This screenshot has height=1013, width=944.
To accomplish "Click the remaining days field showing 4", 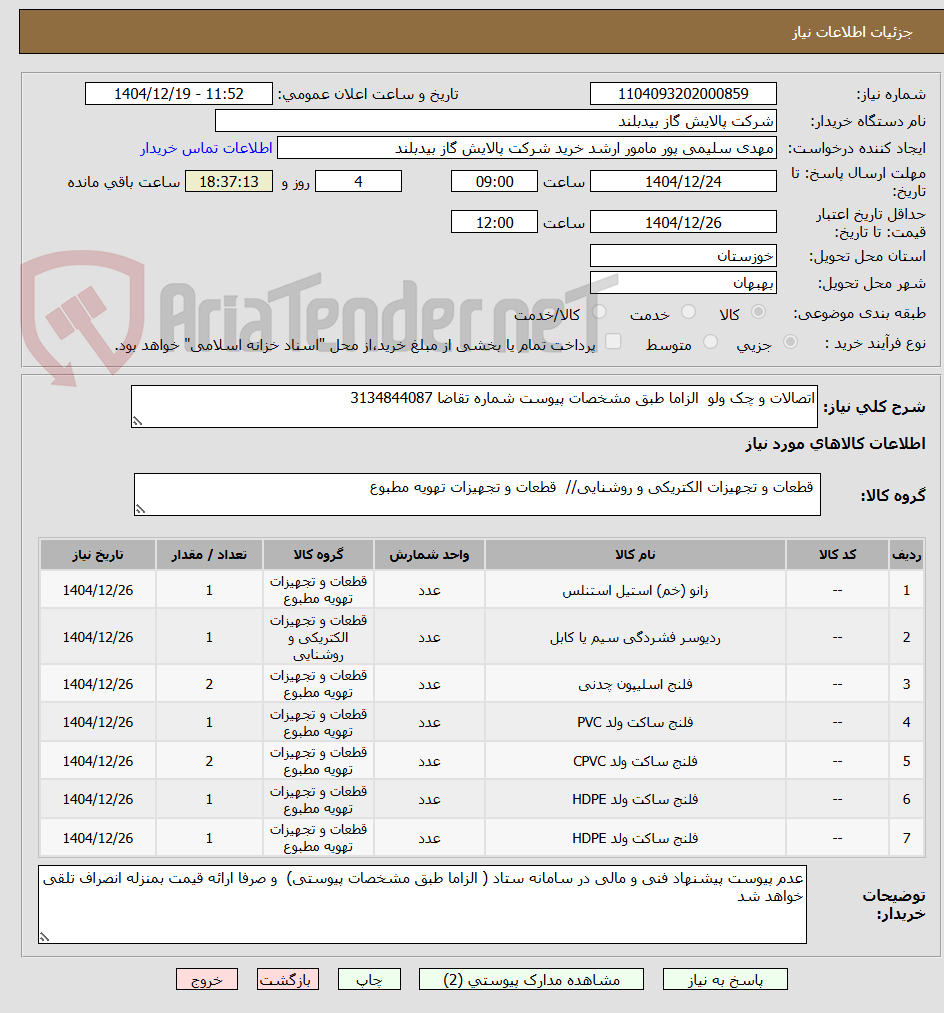I will coord(358,182).
